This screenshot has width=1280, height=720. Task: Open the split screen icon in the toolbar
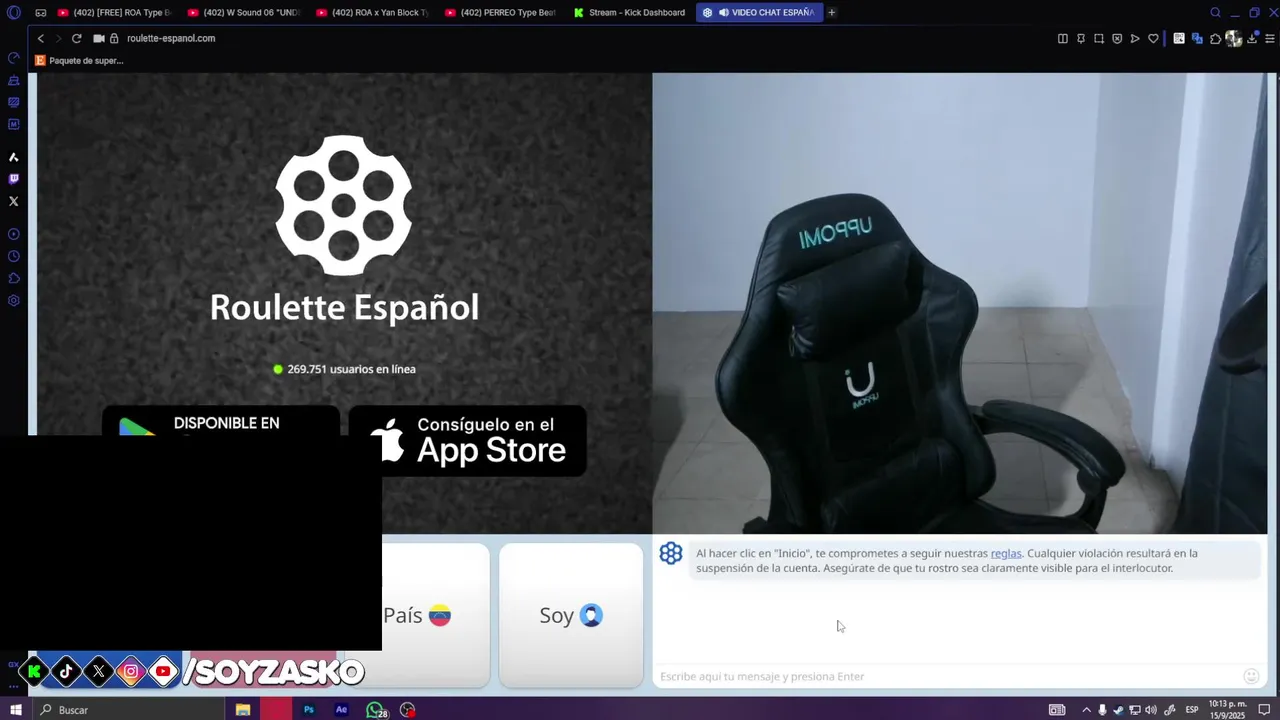1062,38
